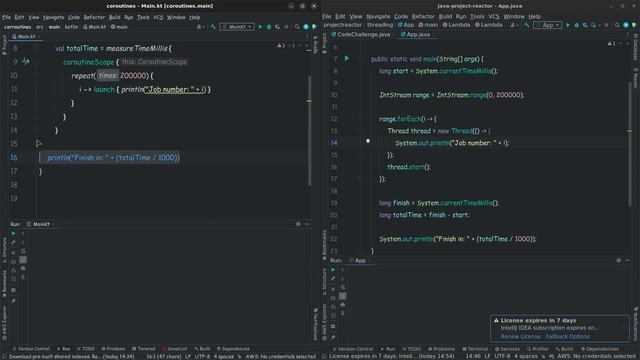Image resolution: width=640 pixels, height=360 pixels.
Task: Click AWS credentials status in right window
Action: [598, 356]
